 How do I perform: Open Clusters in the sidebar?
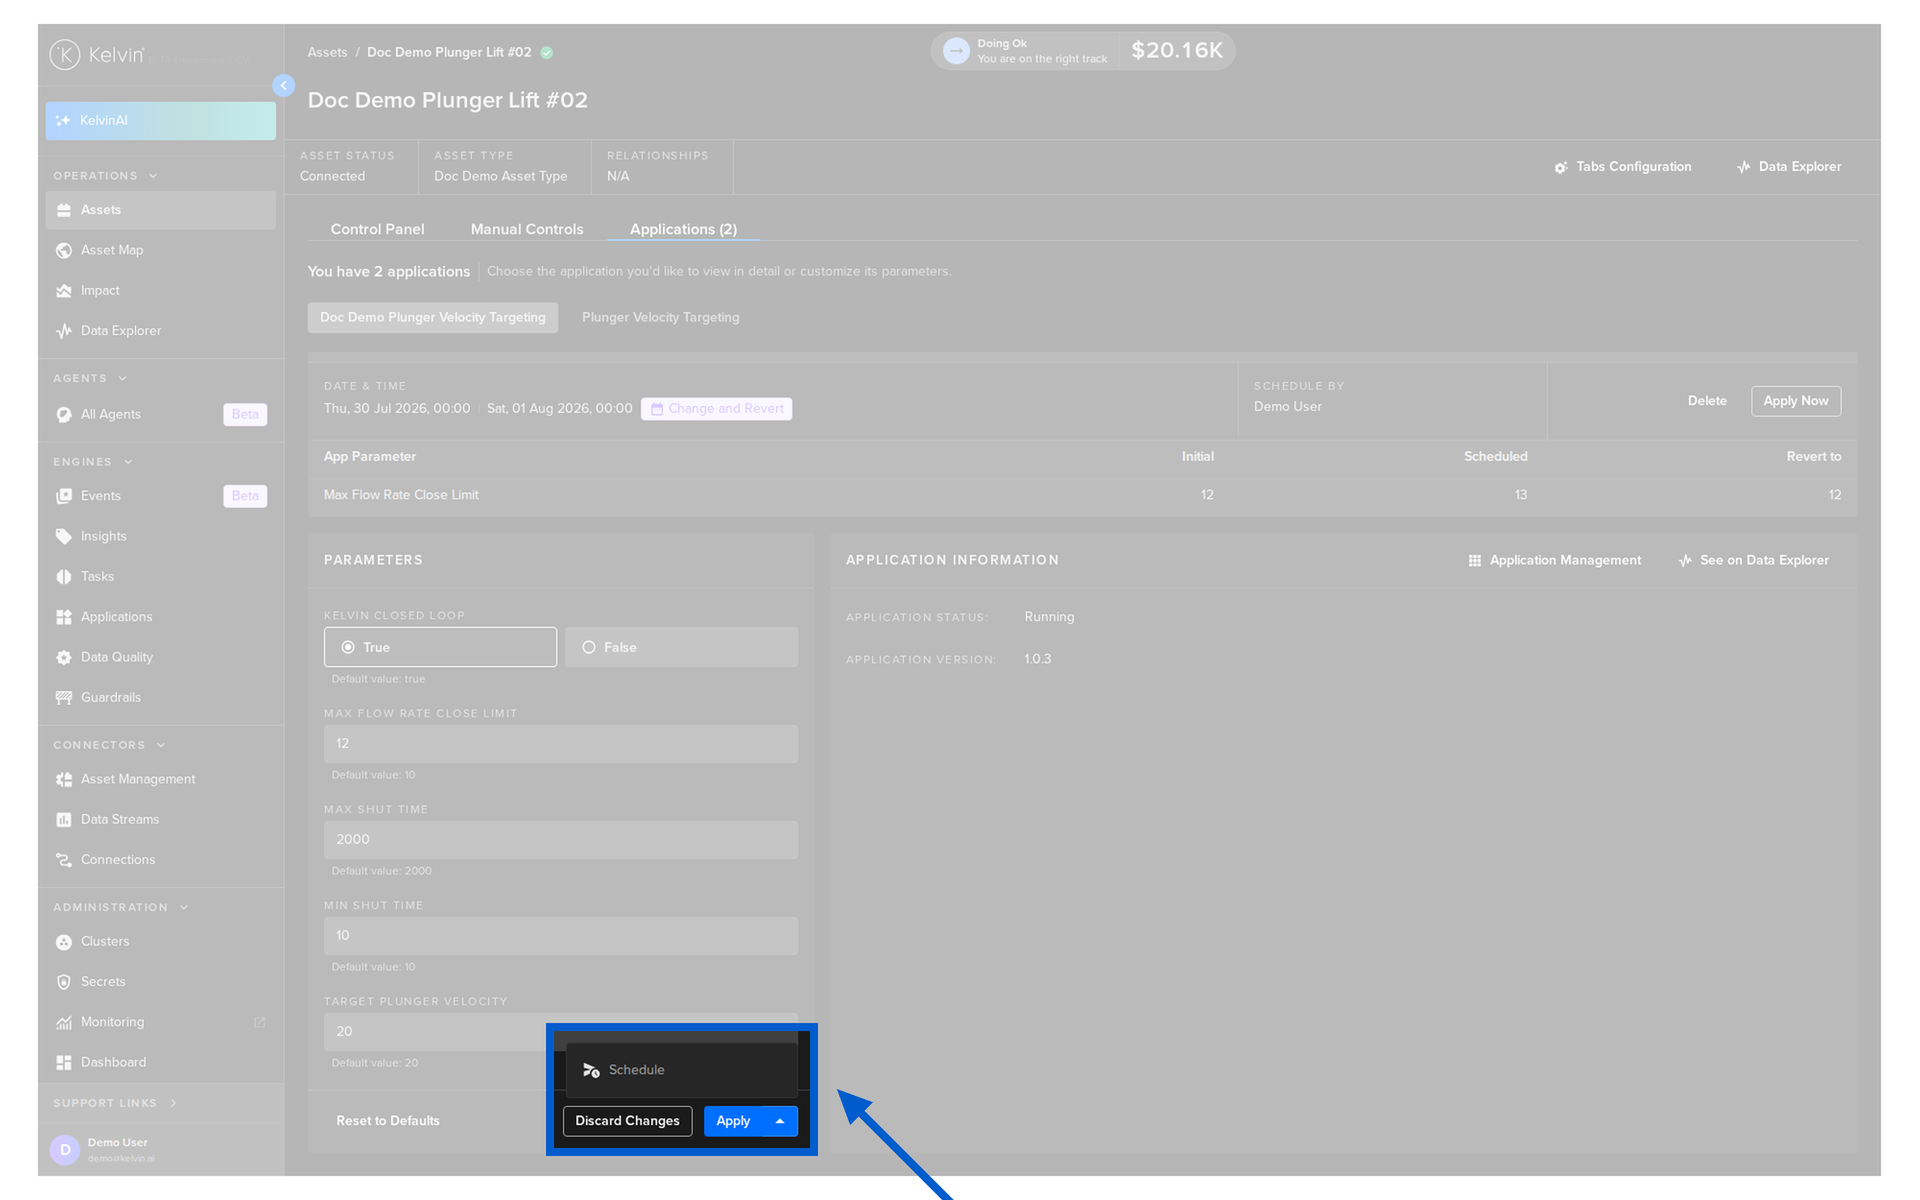pyautogui.click(x=160, y=942)
